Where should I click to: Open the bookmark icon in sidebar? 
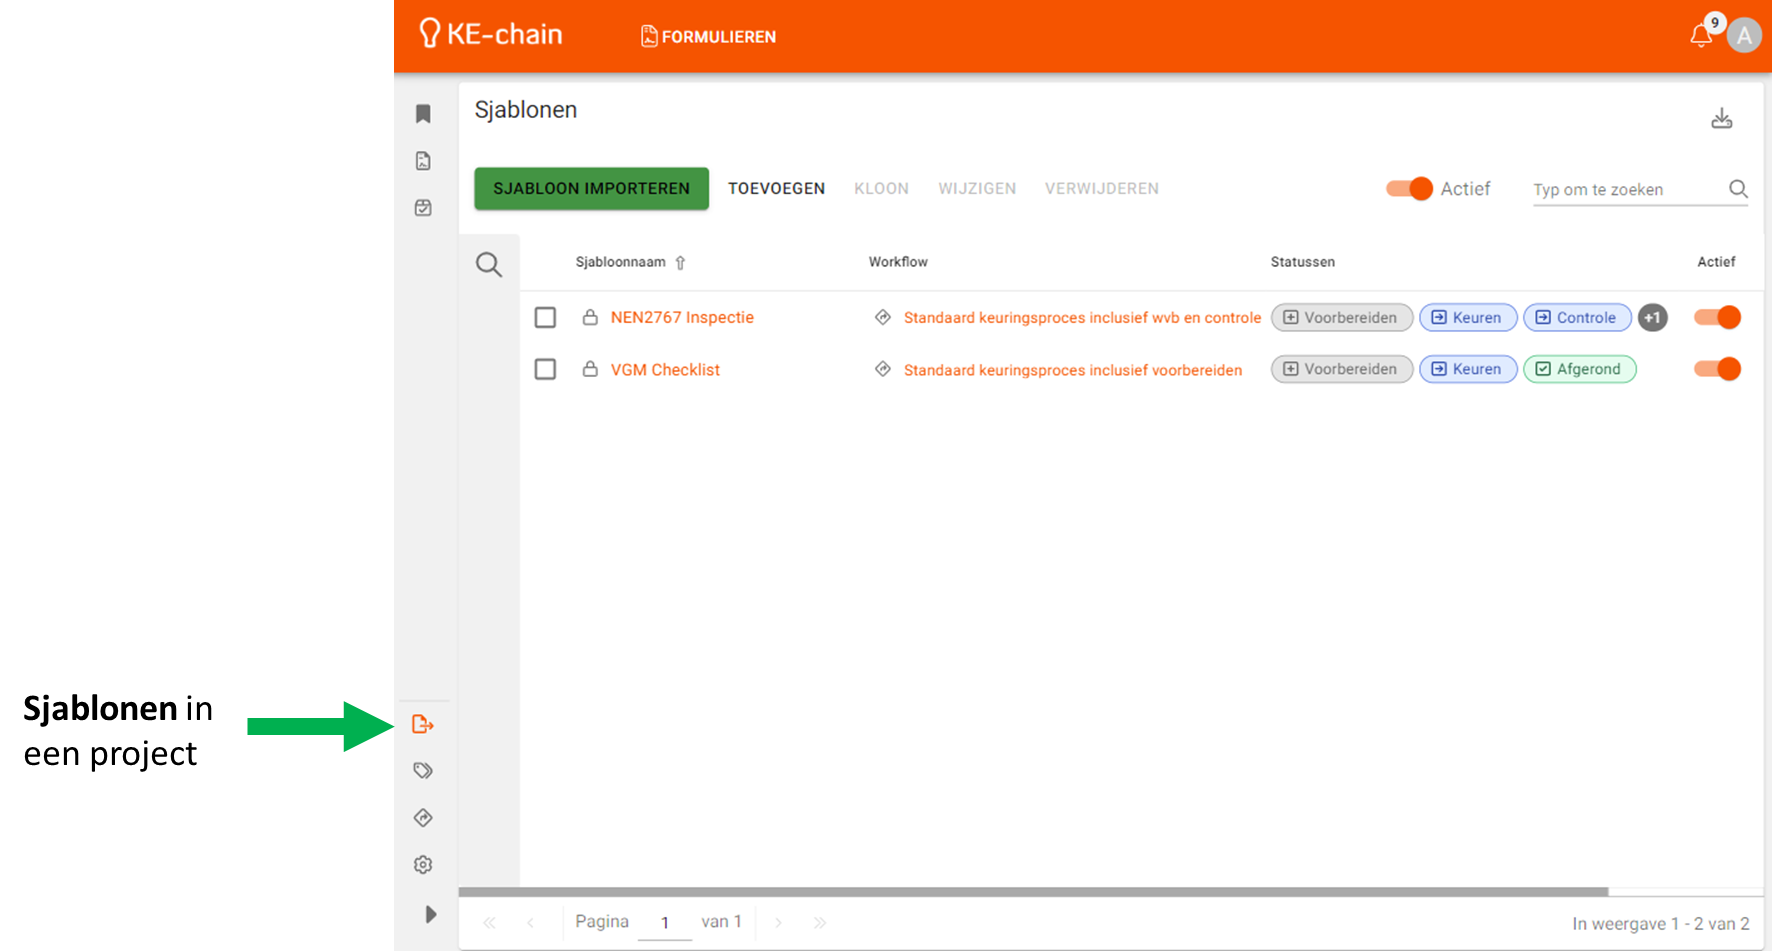coord(423,114)
